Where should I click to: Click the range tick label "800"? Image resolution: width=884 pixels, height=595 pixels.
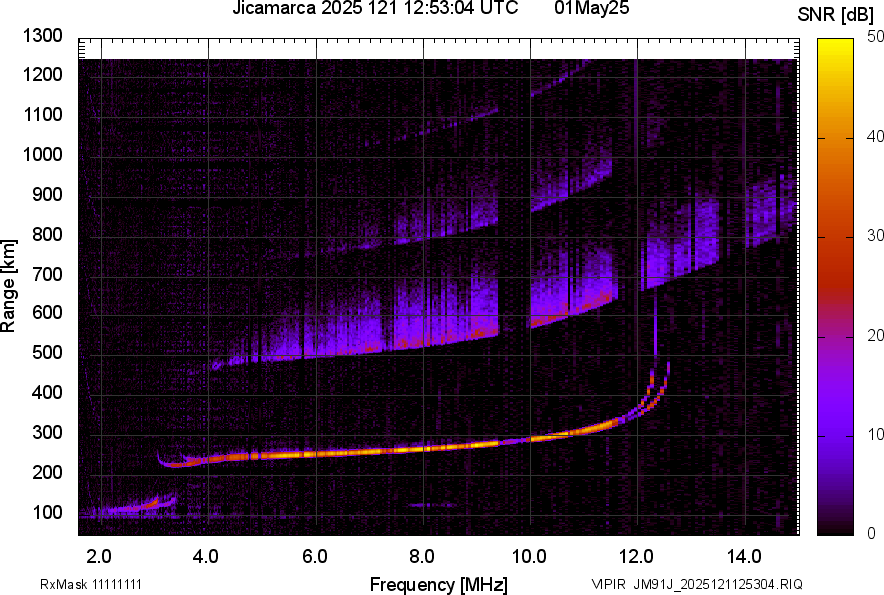pos(47,234)
